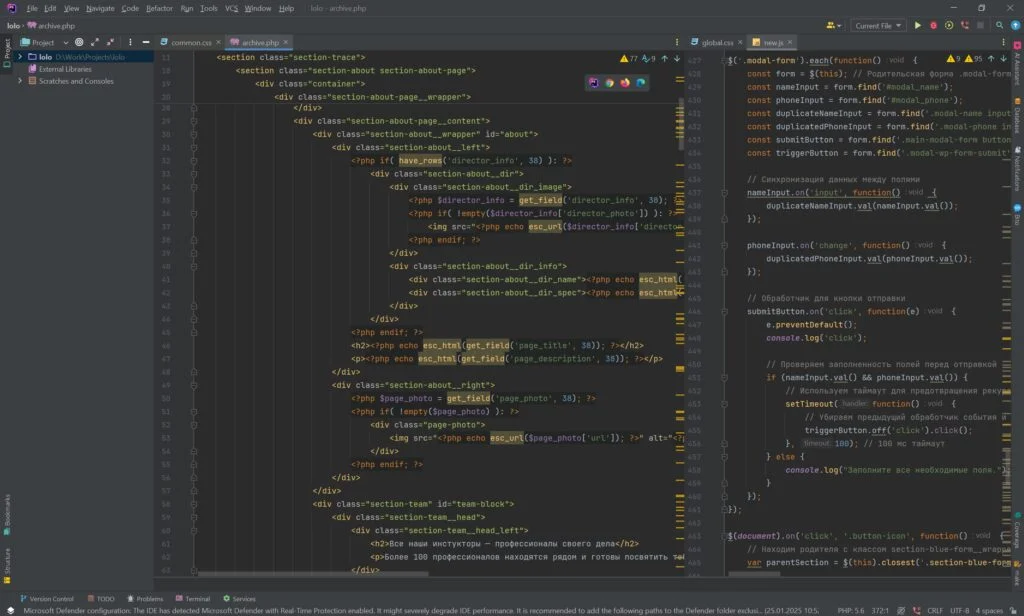Switch to the common.css tab
The width and height of the screenshot is (1024, 616).
(x=190, y=43)
